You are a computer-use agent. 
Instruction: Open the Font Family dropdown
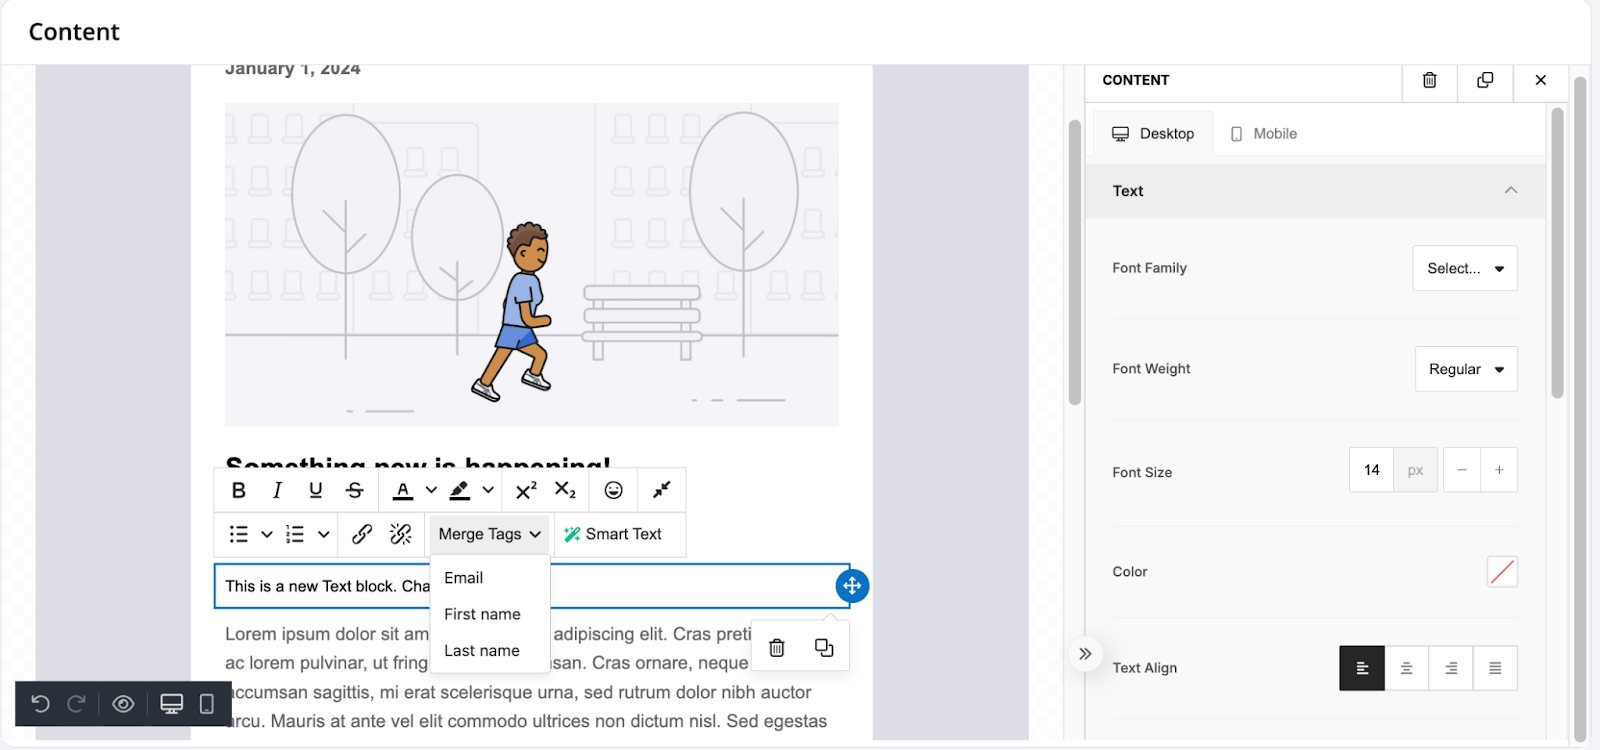tap(1464, 268)
